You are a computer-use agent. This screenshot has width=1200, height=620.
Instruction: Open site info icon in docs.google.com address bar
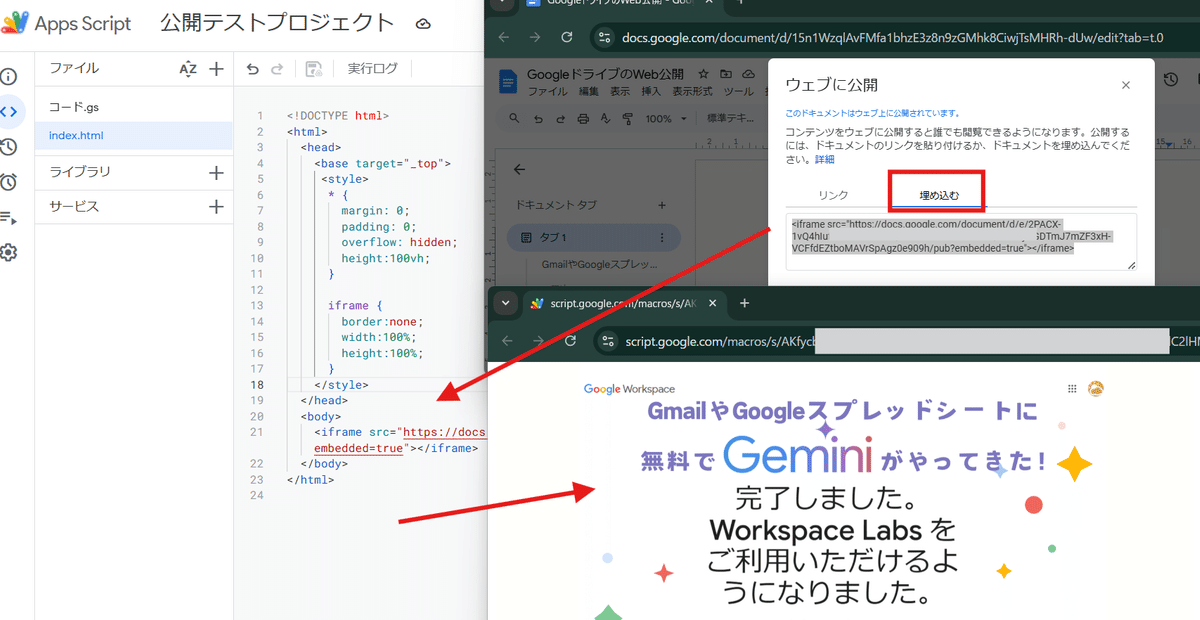click(602, 38)
